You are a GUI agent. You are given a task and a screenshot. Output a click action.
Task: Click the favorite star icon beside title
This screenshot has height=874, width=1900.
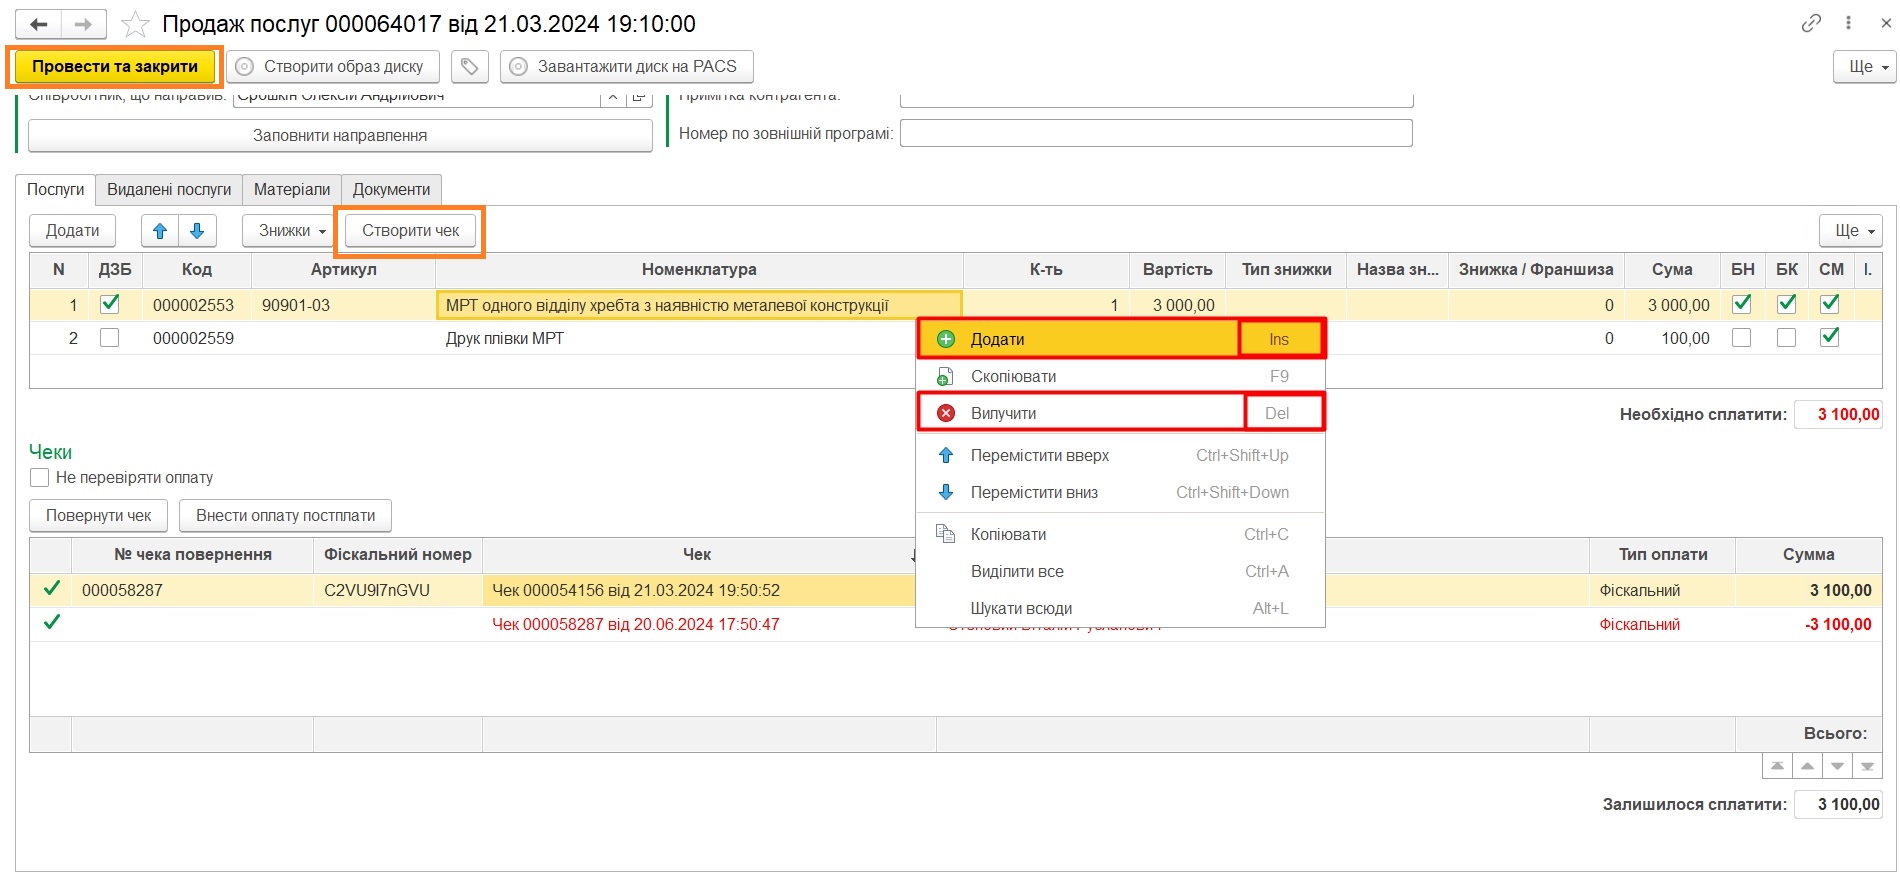(x=135, y=24)
